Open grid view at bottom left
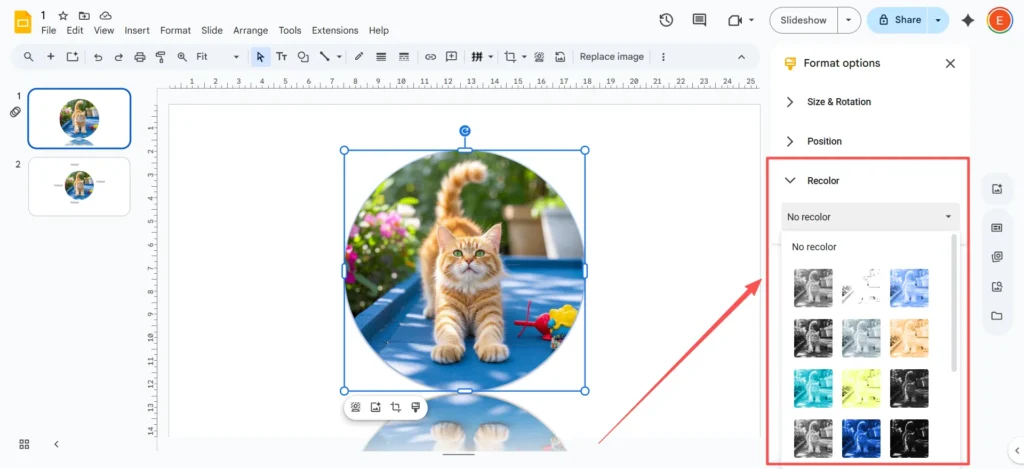Viewport: 1024px width, 469px height. (x=24, y=444)
